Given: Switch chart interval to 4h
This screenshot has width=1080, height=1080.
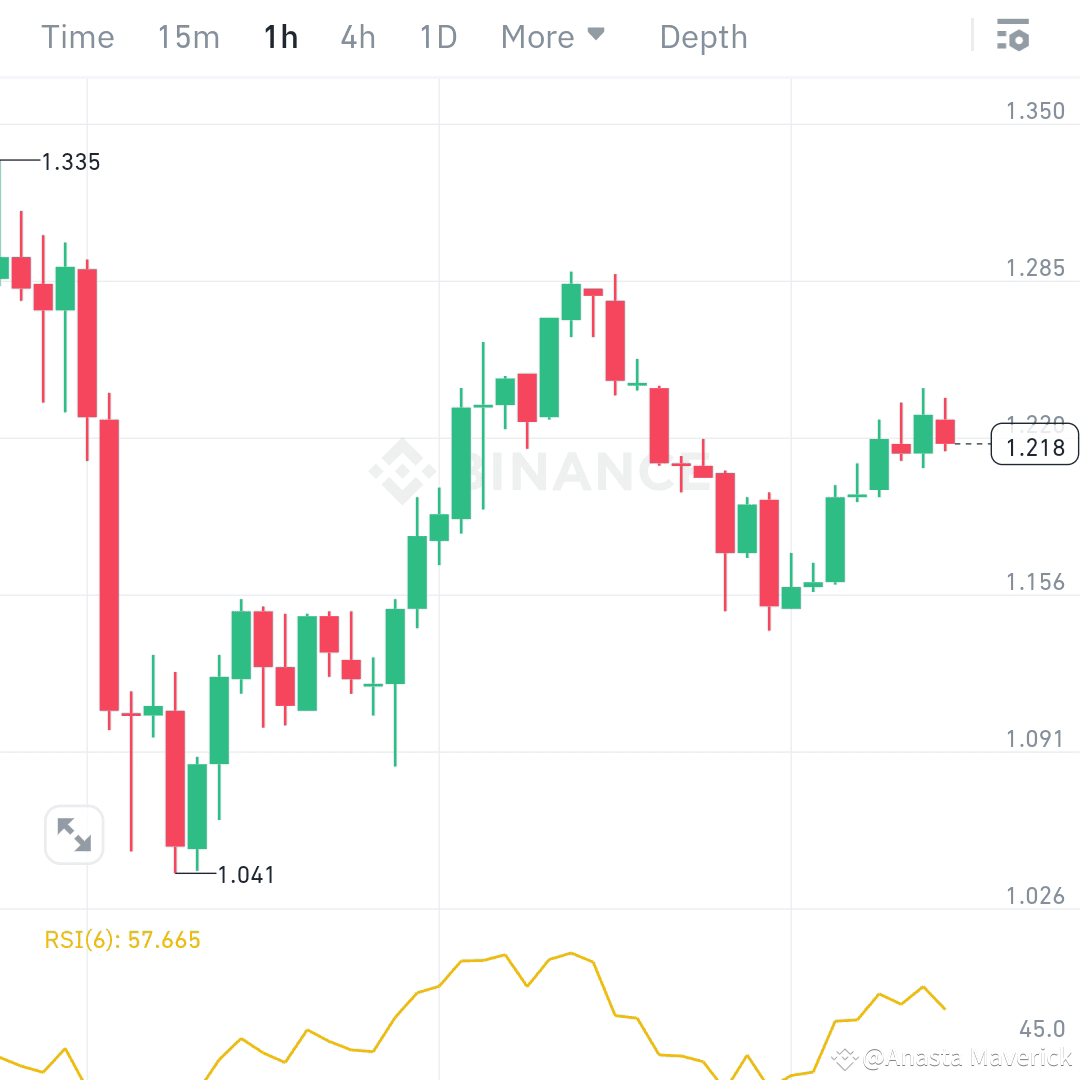Looking at the screenshot, I should click(x=357, y=36).
